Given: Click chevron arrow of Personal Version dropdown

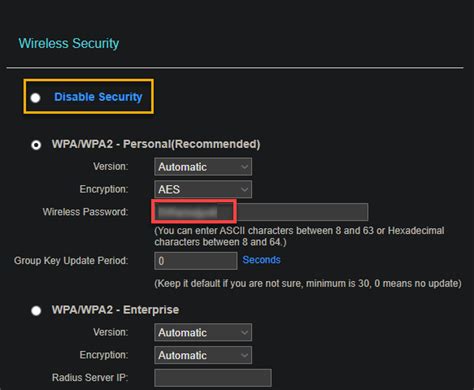Looking at the screenshot, I should tap(245, 167).
